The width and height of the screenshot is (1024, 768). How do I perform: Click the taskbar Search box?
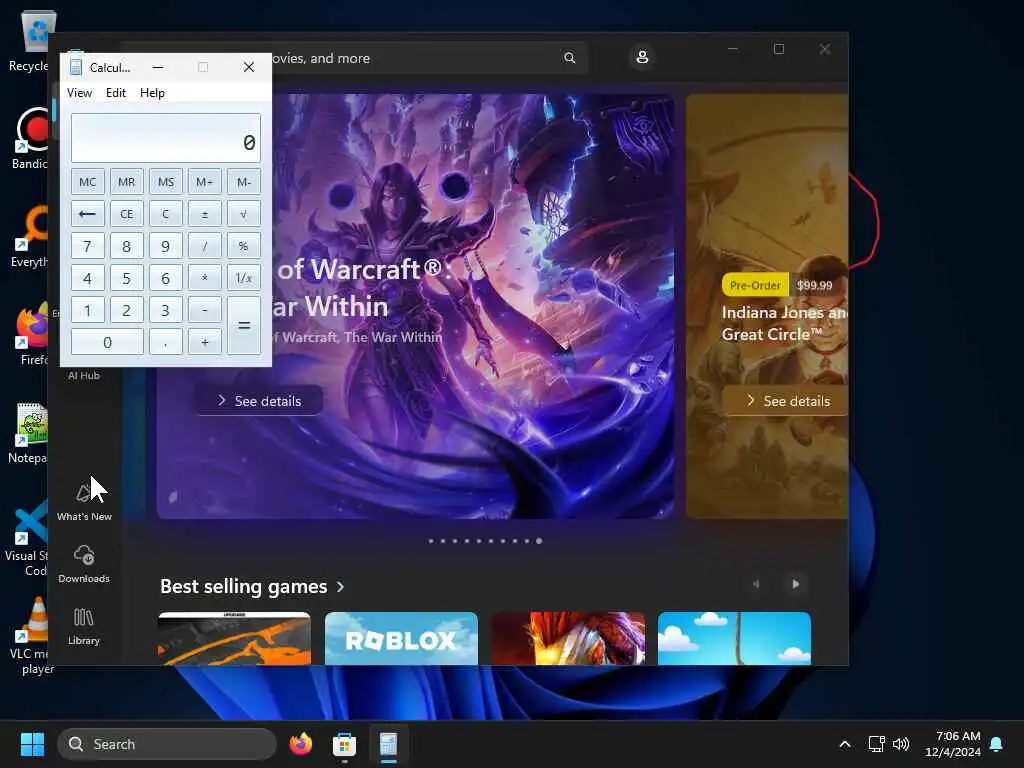(167, 744)
